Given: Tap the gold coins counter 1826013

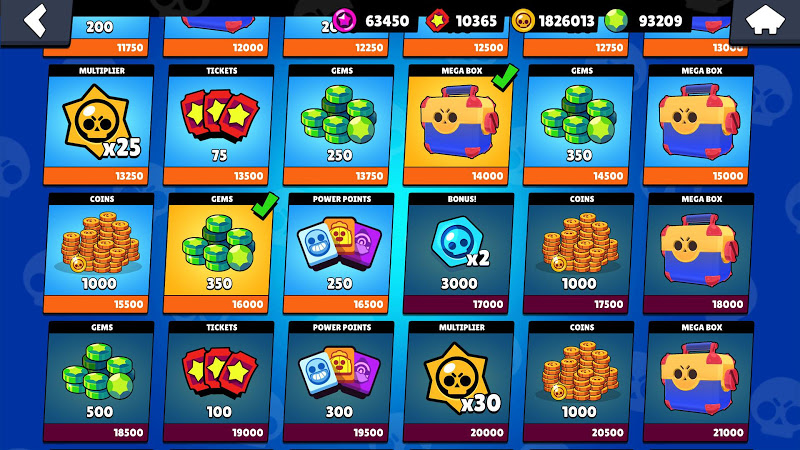Looking at the screenshot, I should pyautogui.click(x=553, y=21).
